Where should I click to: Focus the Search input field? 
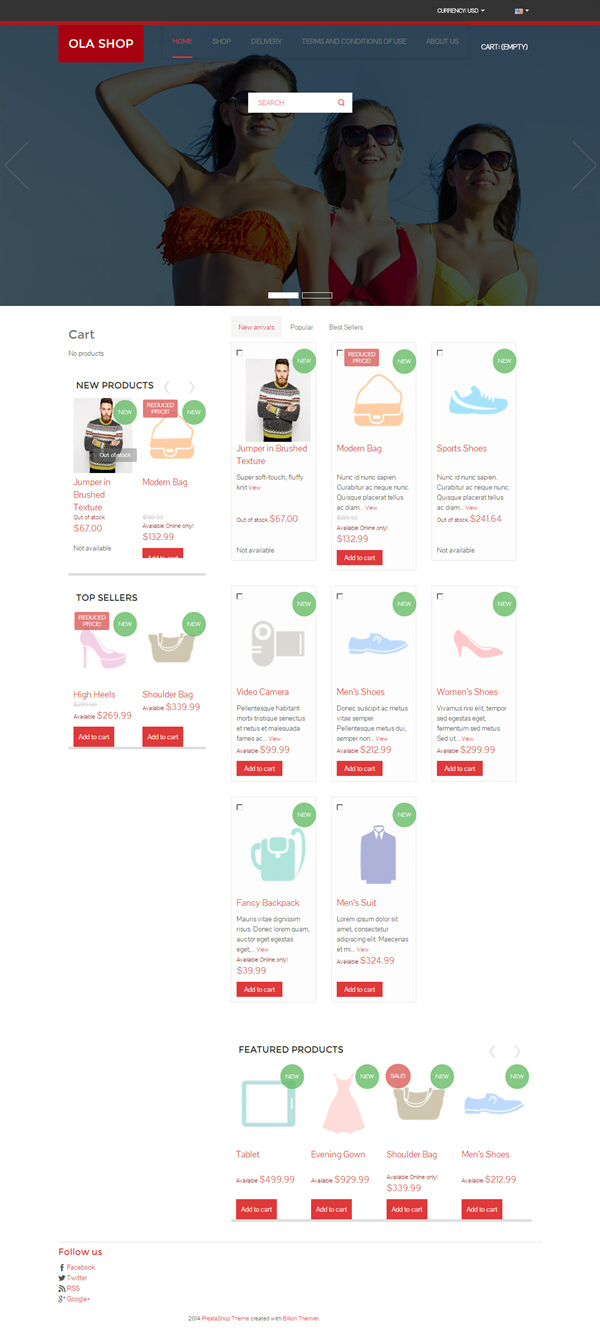pos(292,103)
